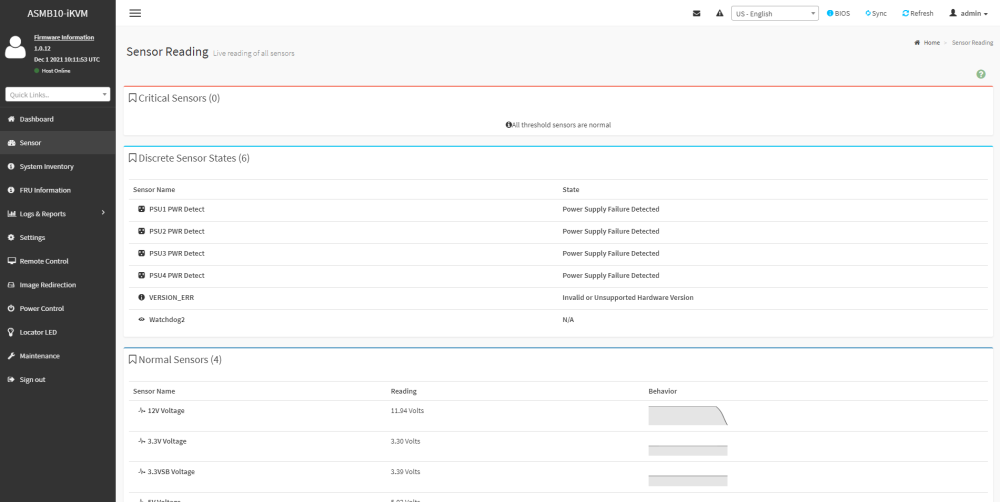Open the 3.3V Voltage sensor
This screenshot has width=1000, height=502.
[x=167, y=441]
